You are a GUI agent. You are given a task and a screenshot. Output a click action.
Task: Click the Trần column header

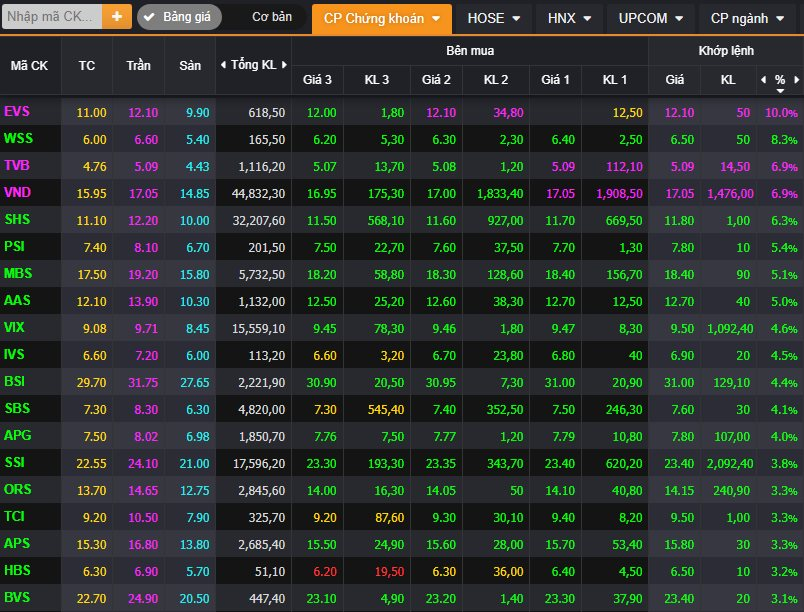[138, 66]
